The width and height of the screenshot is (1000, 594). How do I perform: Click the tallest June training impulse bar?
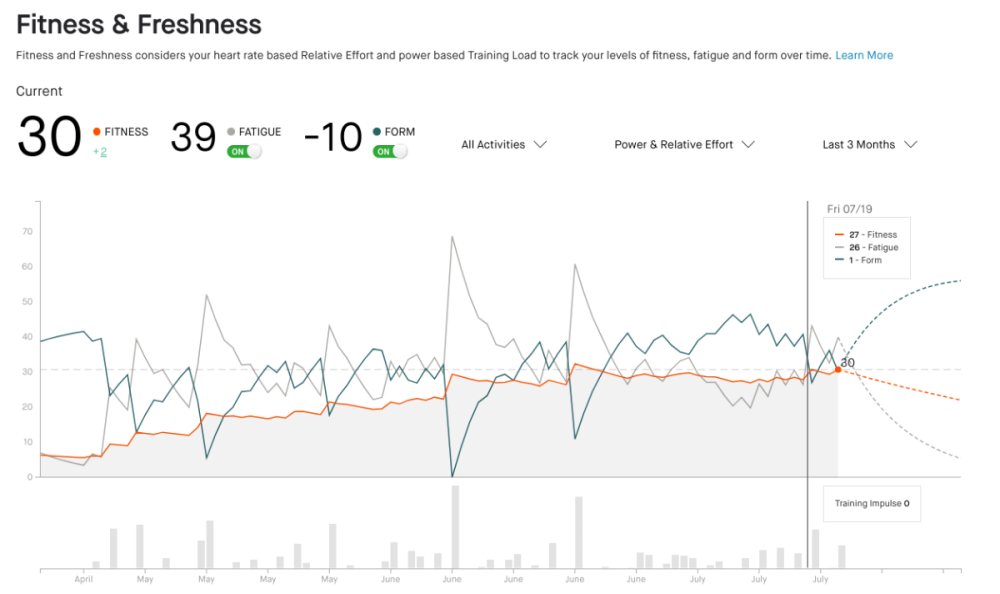point(455,527)
